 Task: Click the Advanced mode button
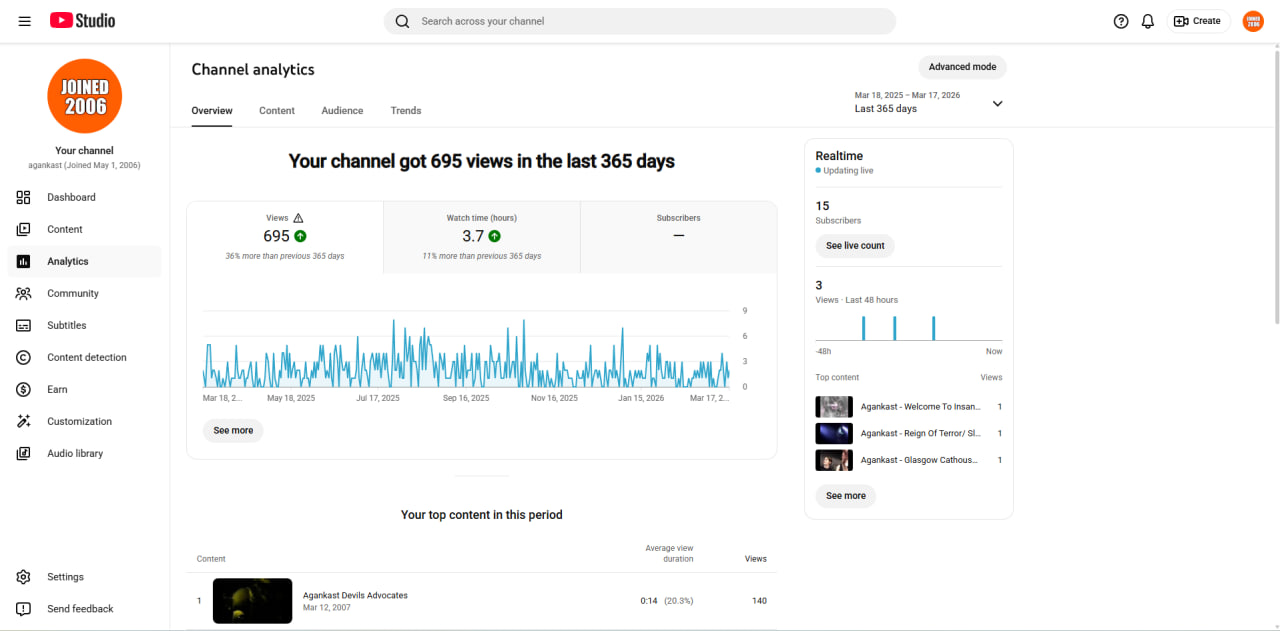pyautogui.click(x=962, y=67)
